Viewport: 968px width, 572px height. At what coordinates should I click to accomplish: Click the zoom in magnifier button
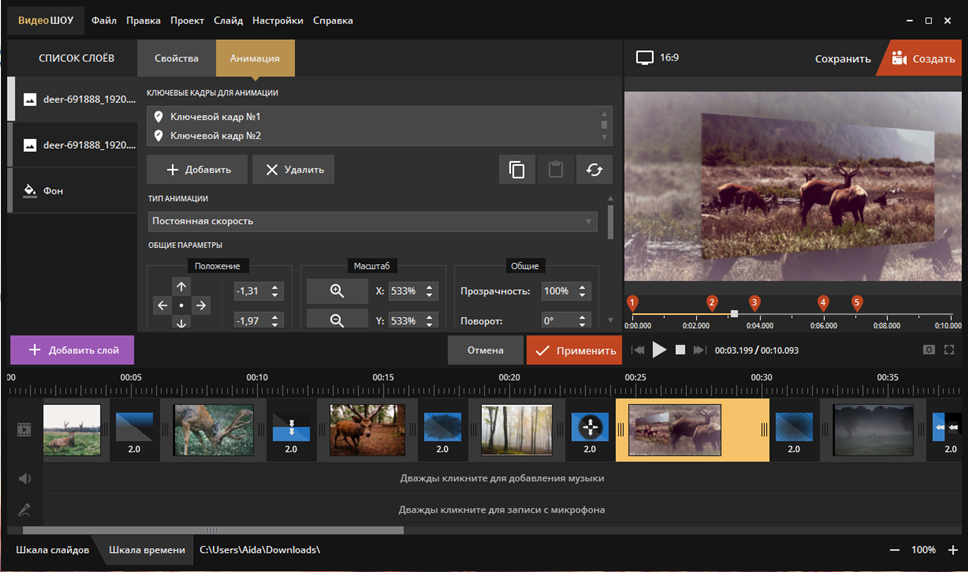point(337,291)
